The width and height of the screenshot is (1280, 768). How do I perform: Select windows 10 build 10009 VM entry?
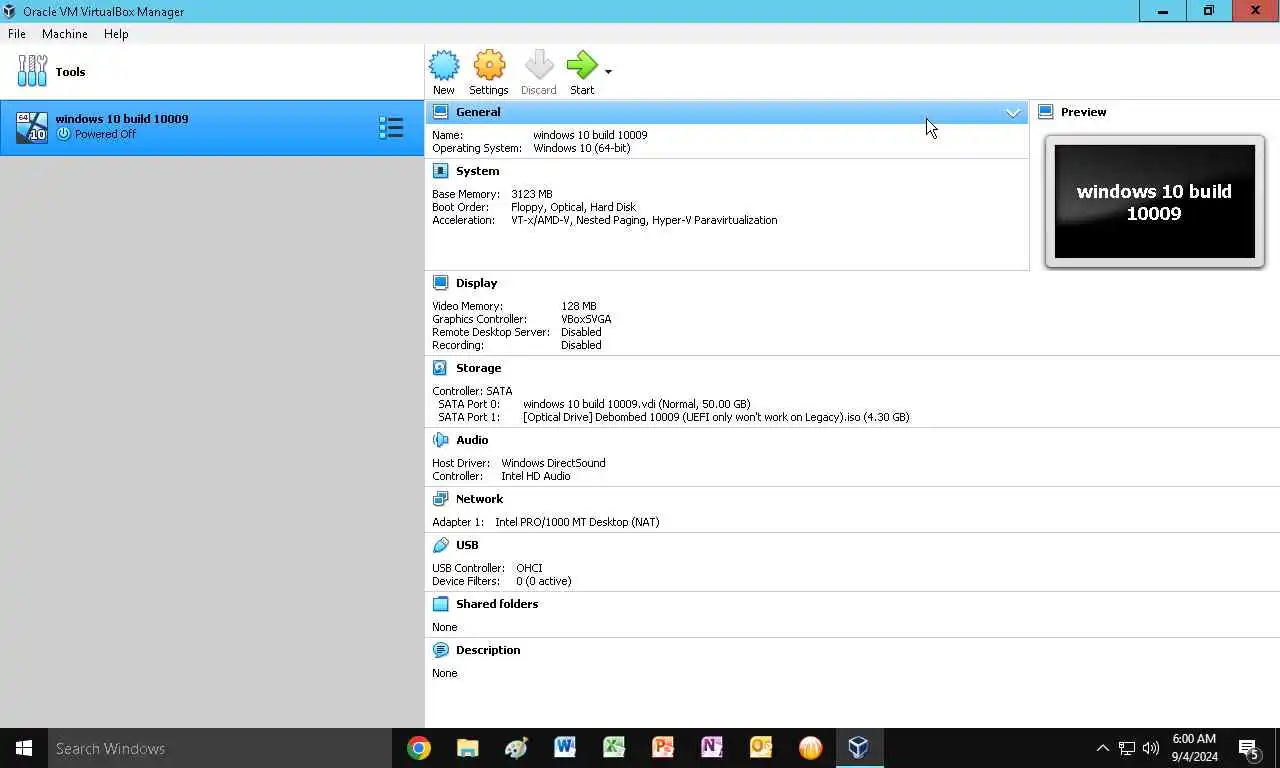coord(212,127)
